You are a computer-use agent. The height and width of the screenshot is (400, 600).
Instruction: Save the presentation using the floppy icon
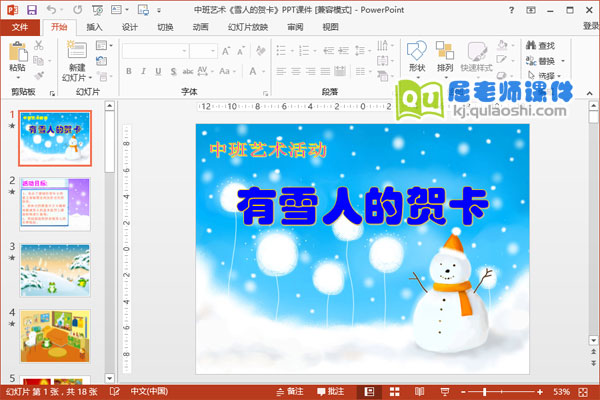32,10
